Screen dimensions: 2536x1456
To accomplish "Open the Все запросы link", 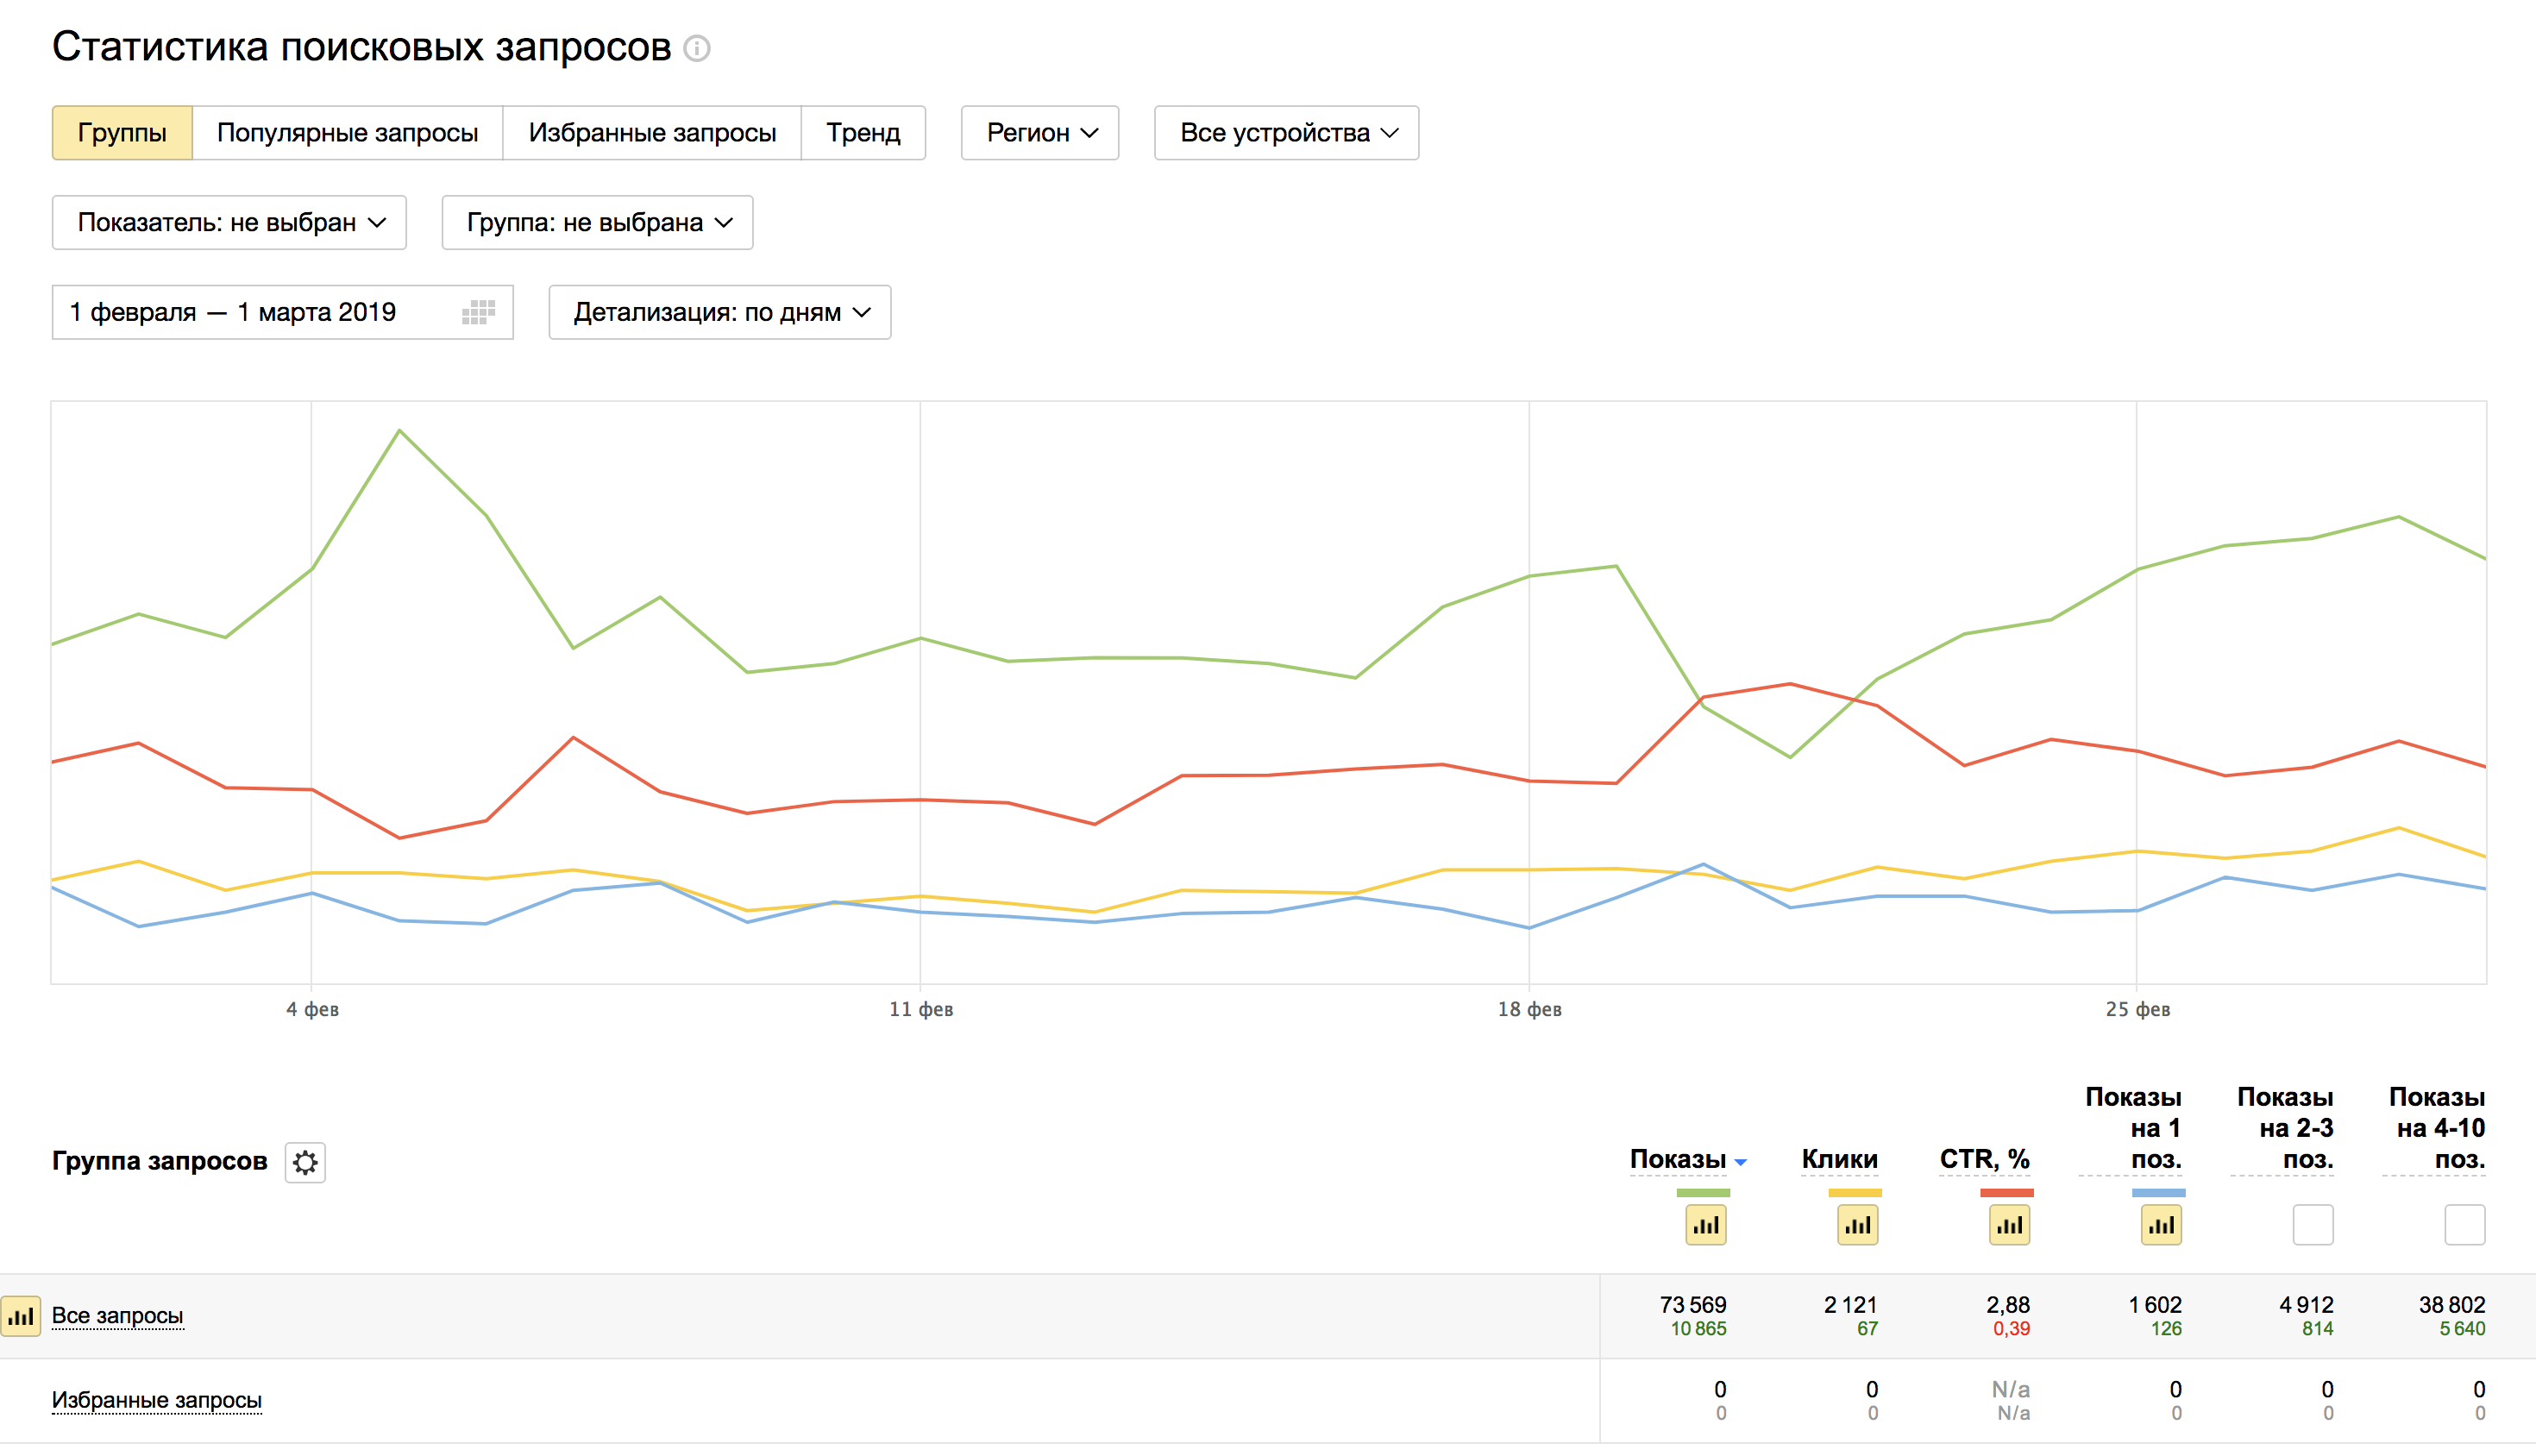I will point(117,1316).
